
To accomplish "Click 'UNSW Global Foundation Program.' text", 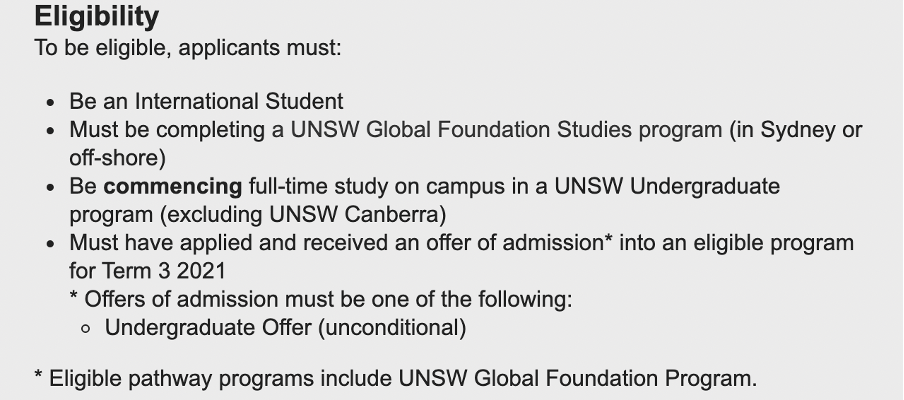I will point(578,379).
